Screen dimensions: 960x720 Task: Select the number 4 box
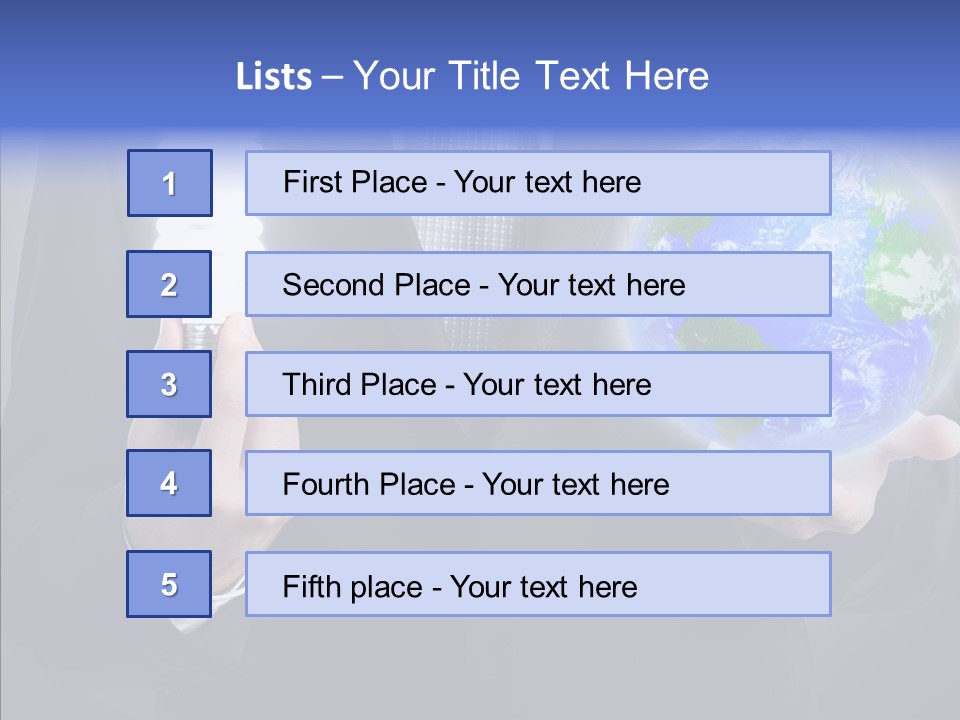click(x=169, y=483)
